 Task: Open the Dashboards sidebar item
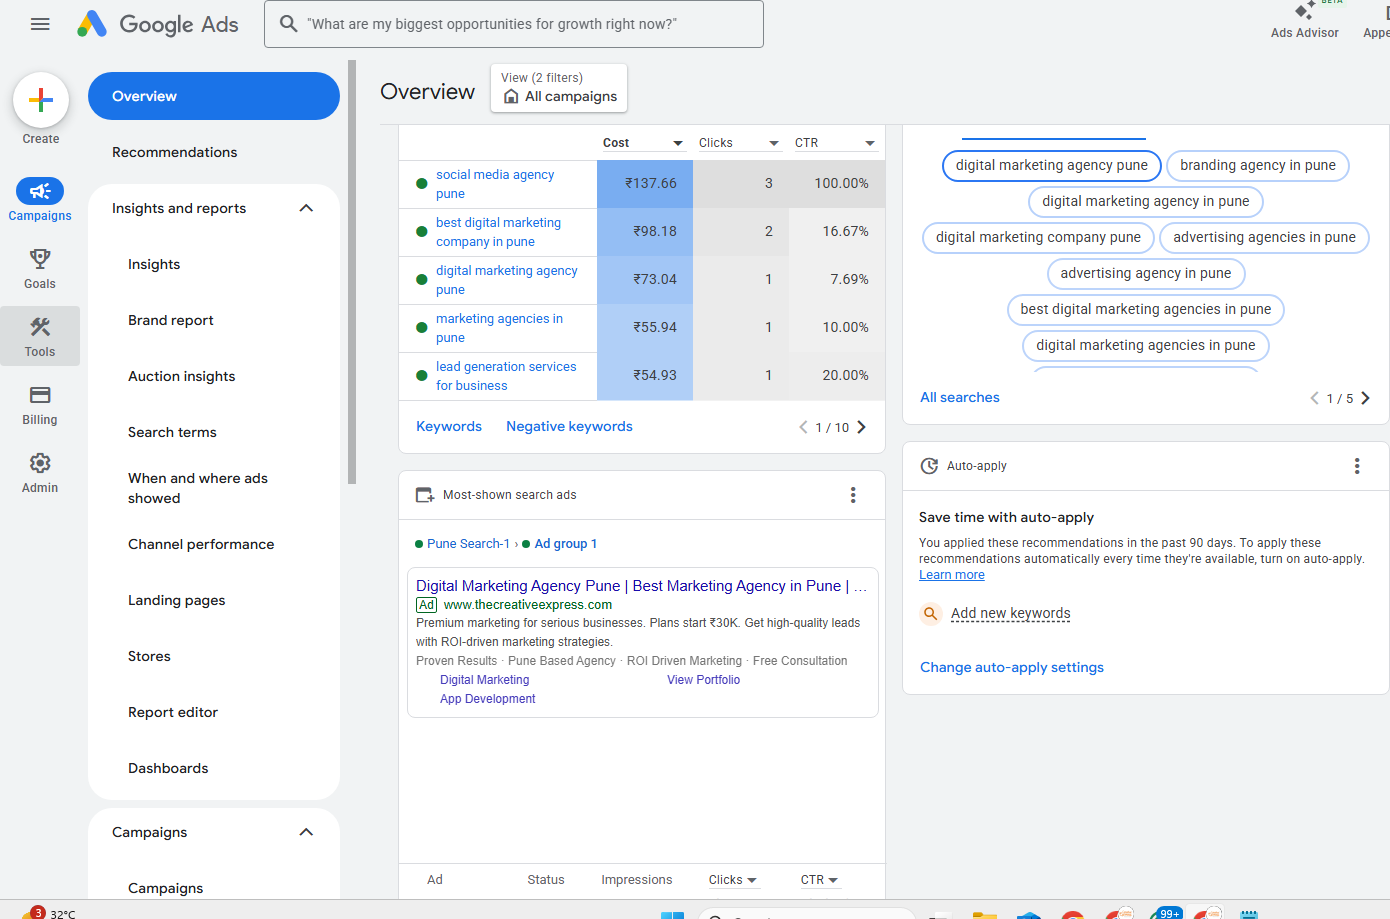click(x=168, y=768)
